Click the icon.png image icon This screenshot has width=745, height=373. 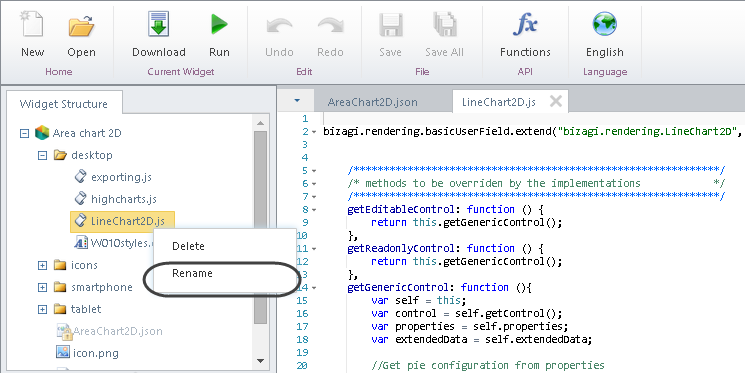click(63, 353)
